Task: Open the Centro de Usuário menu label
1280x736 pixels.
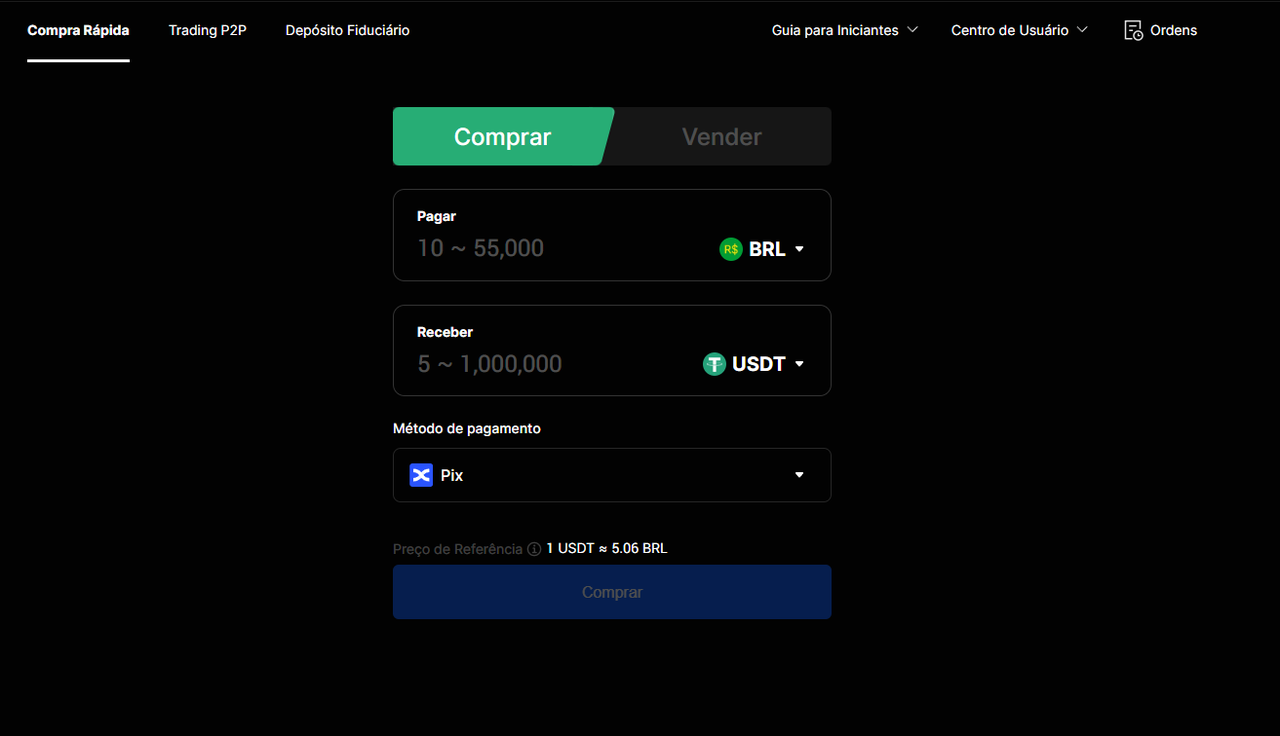Action: [1009, 30]
